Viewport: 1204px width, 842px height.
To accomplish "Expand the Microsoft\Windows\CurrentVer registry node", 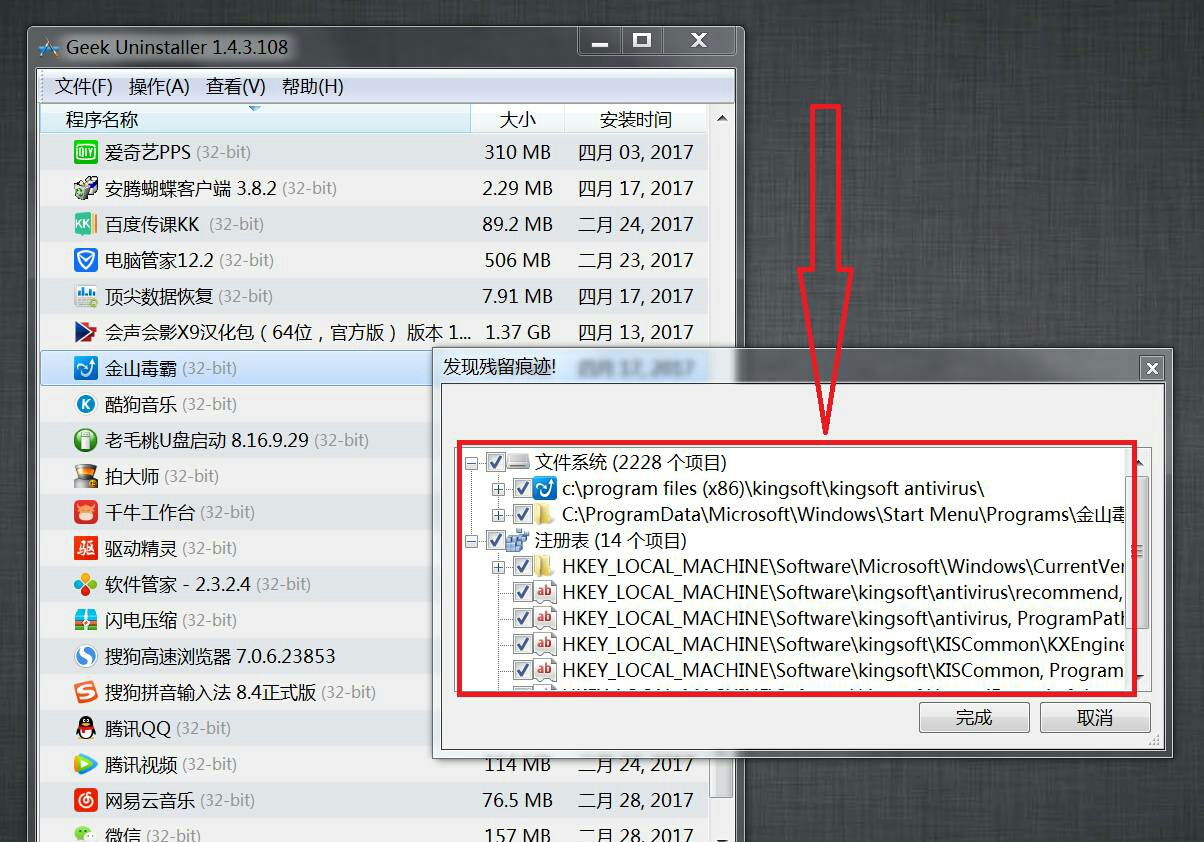I will click(498, 566).
